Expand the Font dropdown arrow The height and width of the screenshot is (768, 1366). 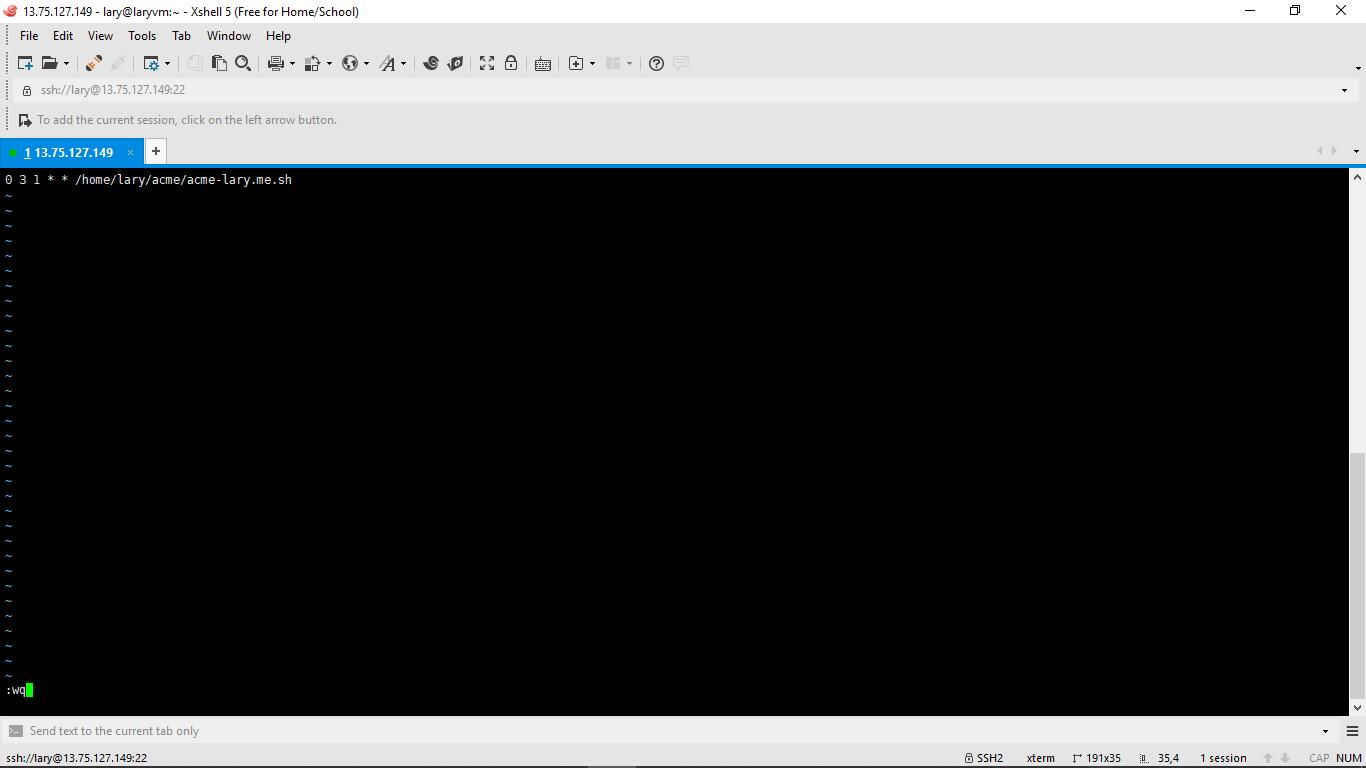pyautogui.click(x=403, y=63)
